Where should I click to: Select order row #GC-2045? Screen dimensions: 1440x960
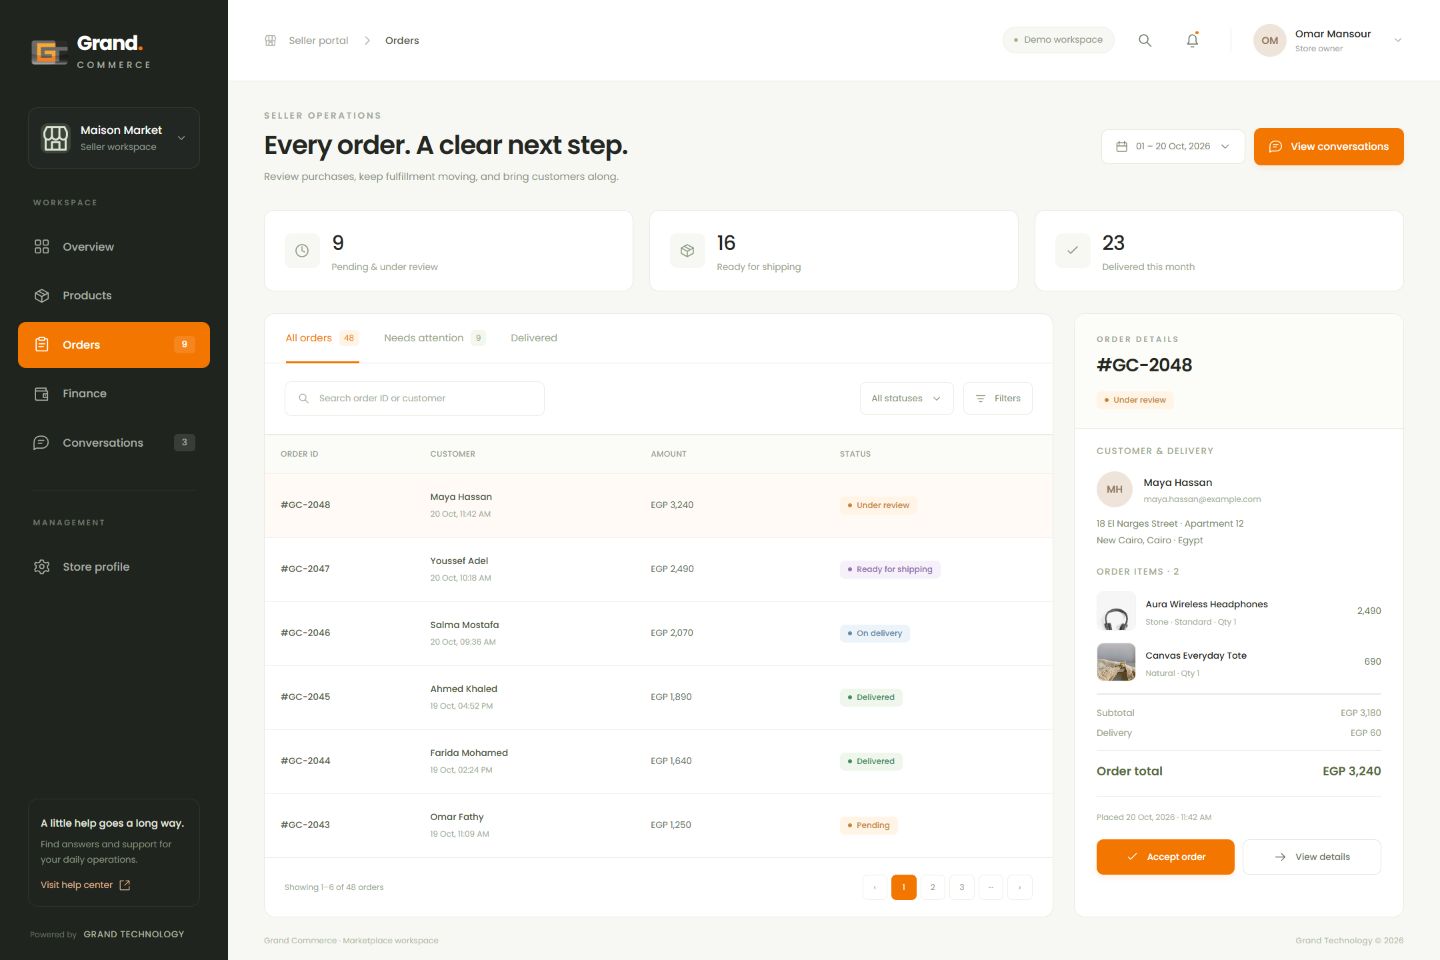tap(659, 698)
